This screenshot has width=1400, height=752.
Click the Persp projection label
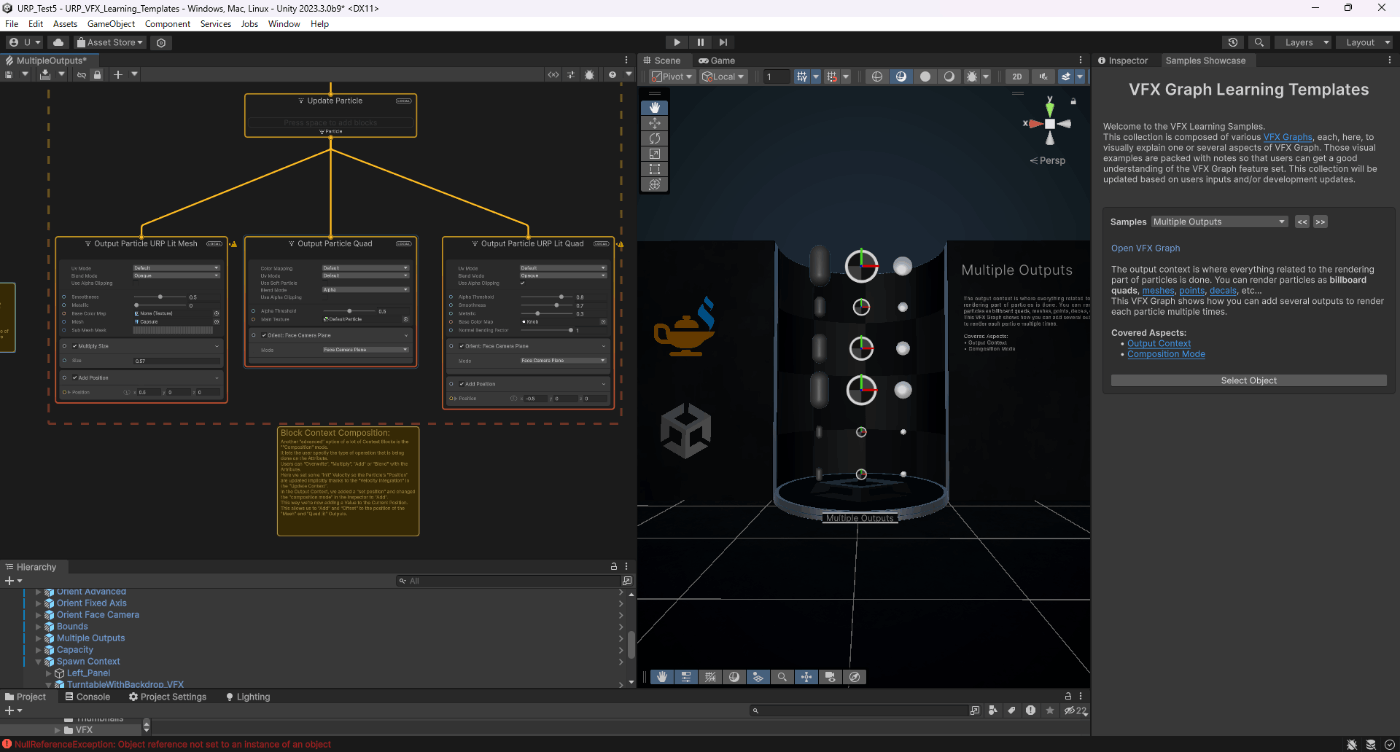(1050, 160)
